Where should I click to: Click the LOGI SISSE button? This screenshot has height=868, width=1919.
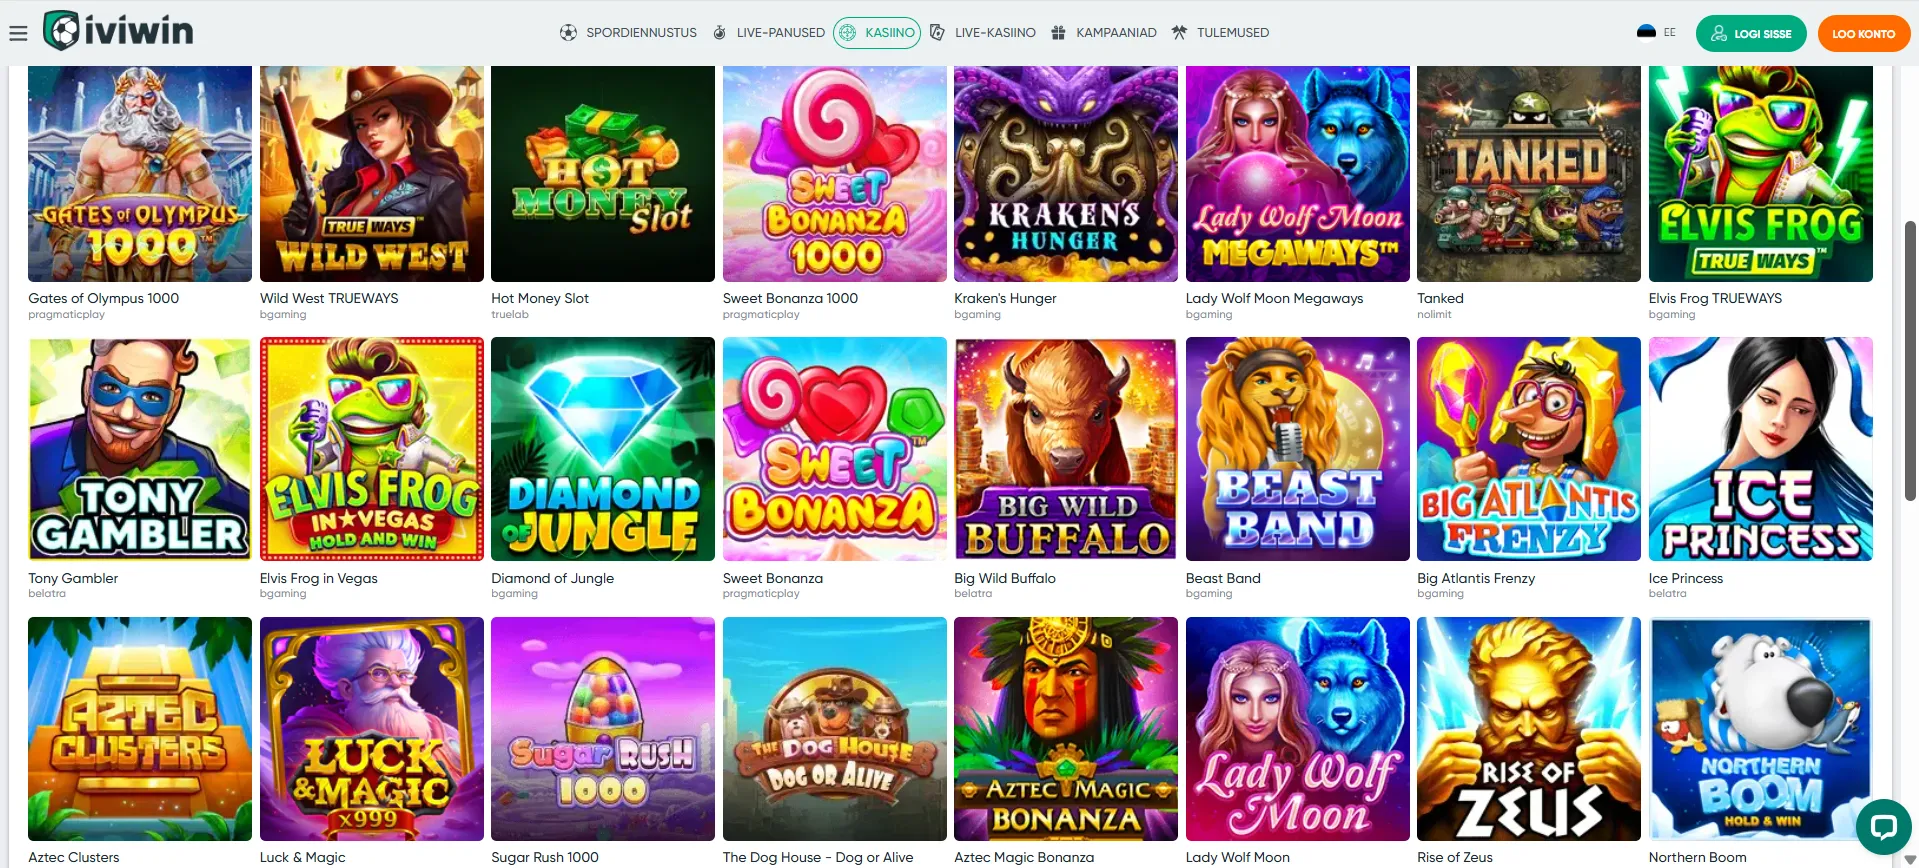tap(1751, 33)
